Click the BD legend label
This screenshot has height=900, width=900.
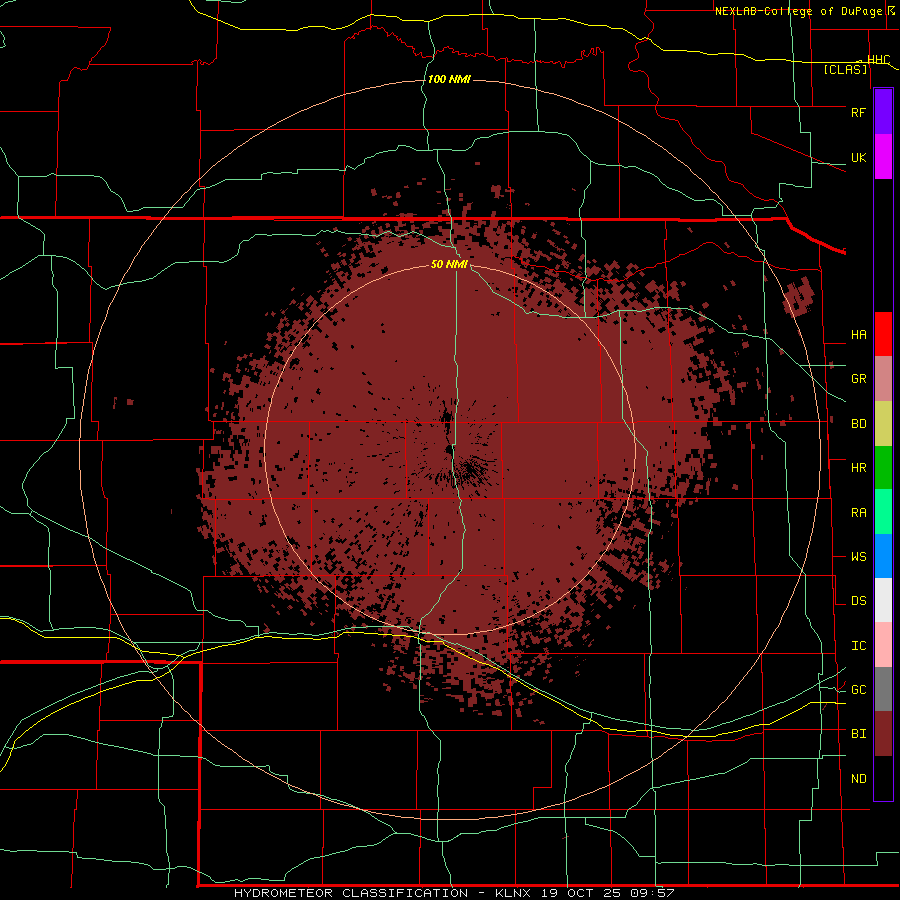coord(858,424)
